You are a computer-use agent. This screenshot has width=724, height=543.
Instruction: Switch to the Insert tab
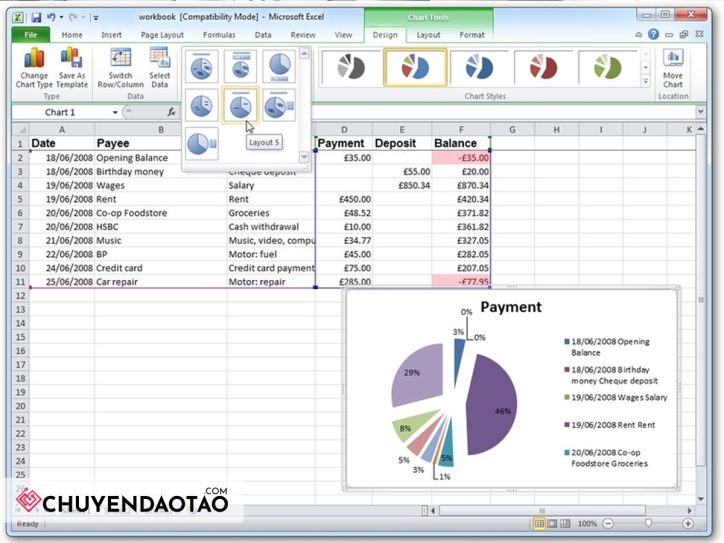click(x=111, y=35)
